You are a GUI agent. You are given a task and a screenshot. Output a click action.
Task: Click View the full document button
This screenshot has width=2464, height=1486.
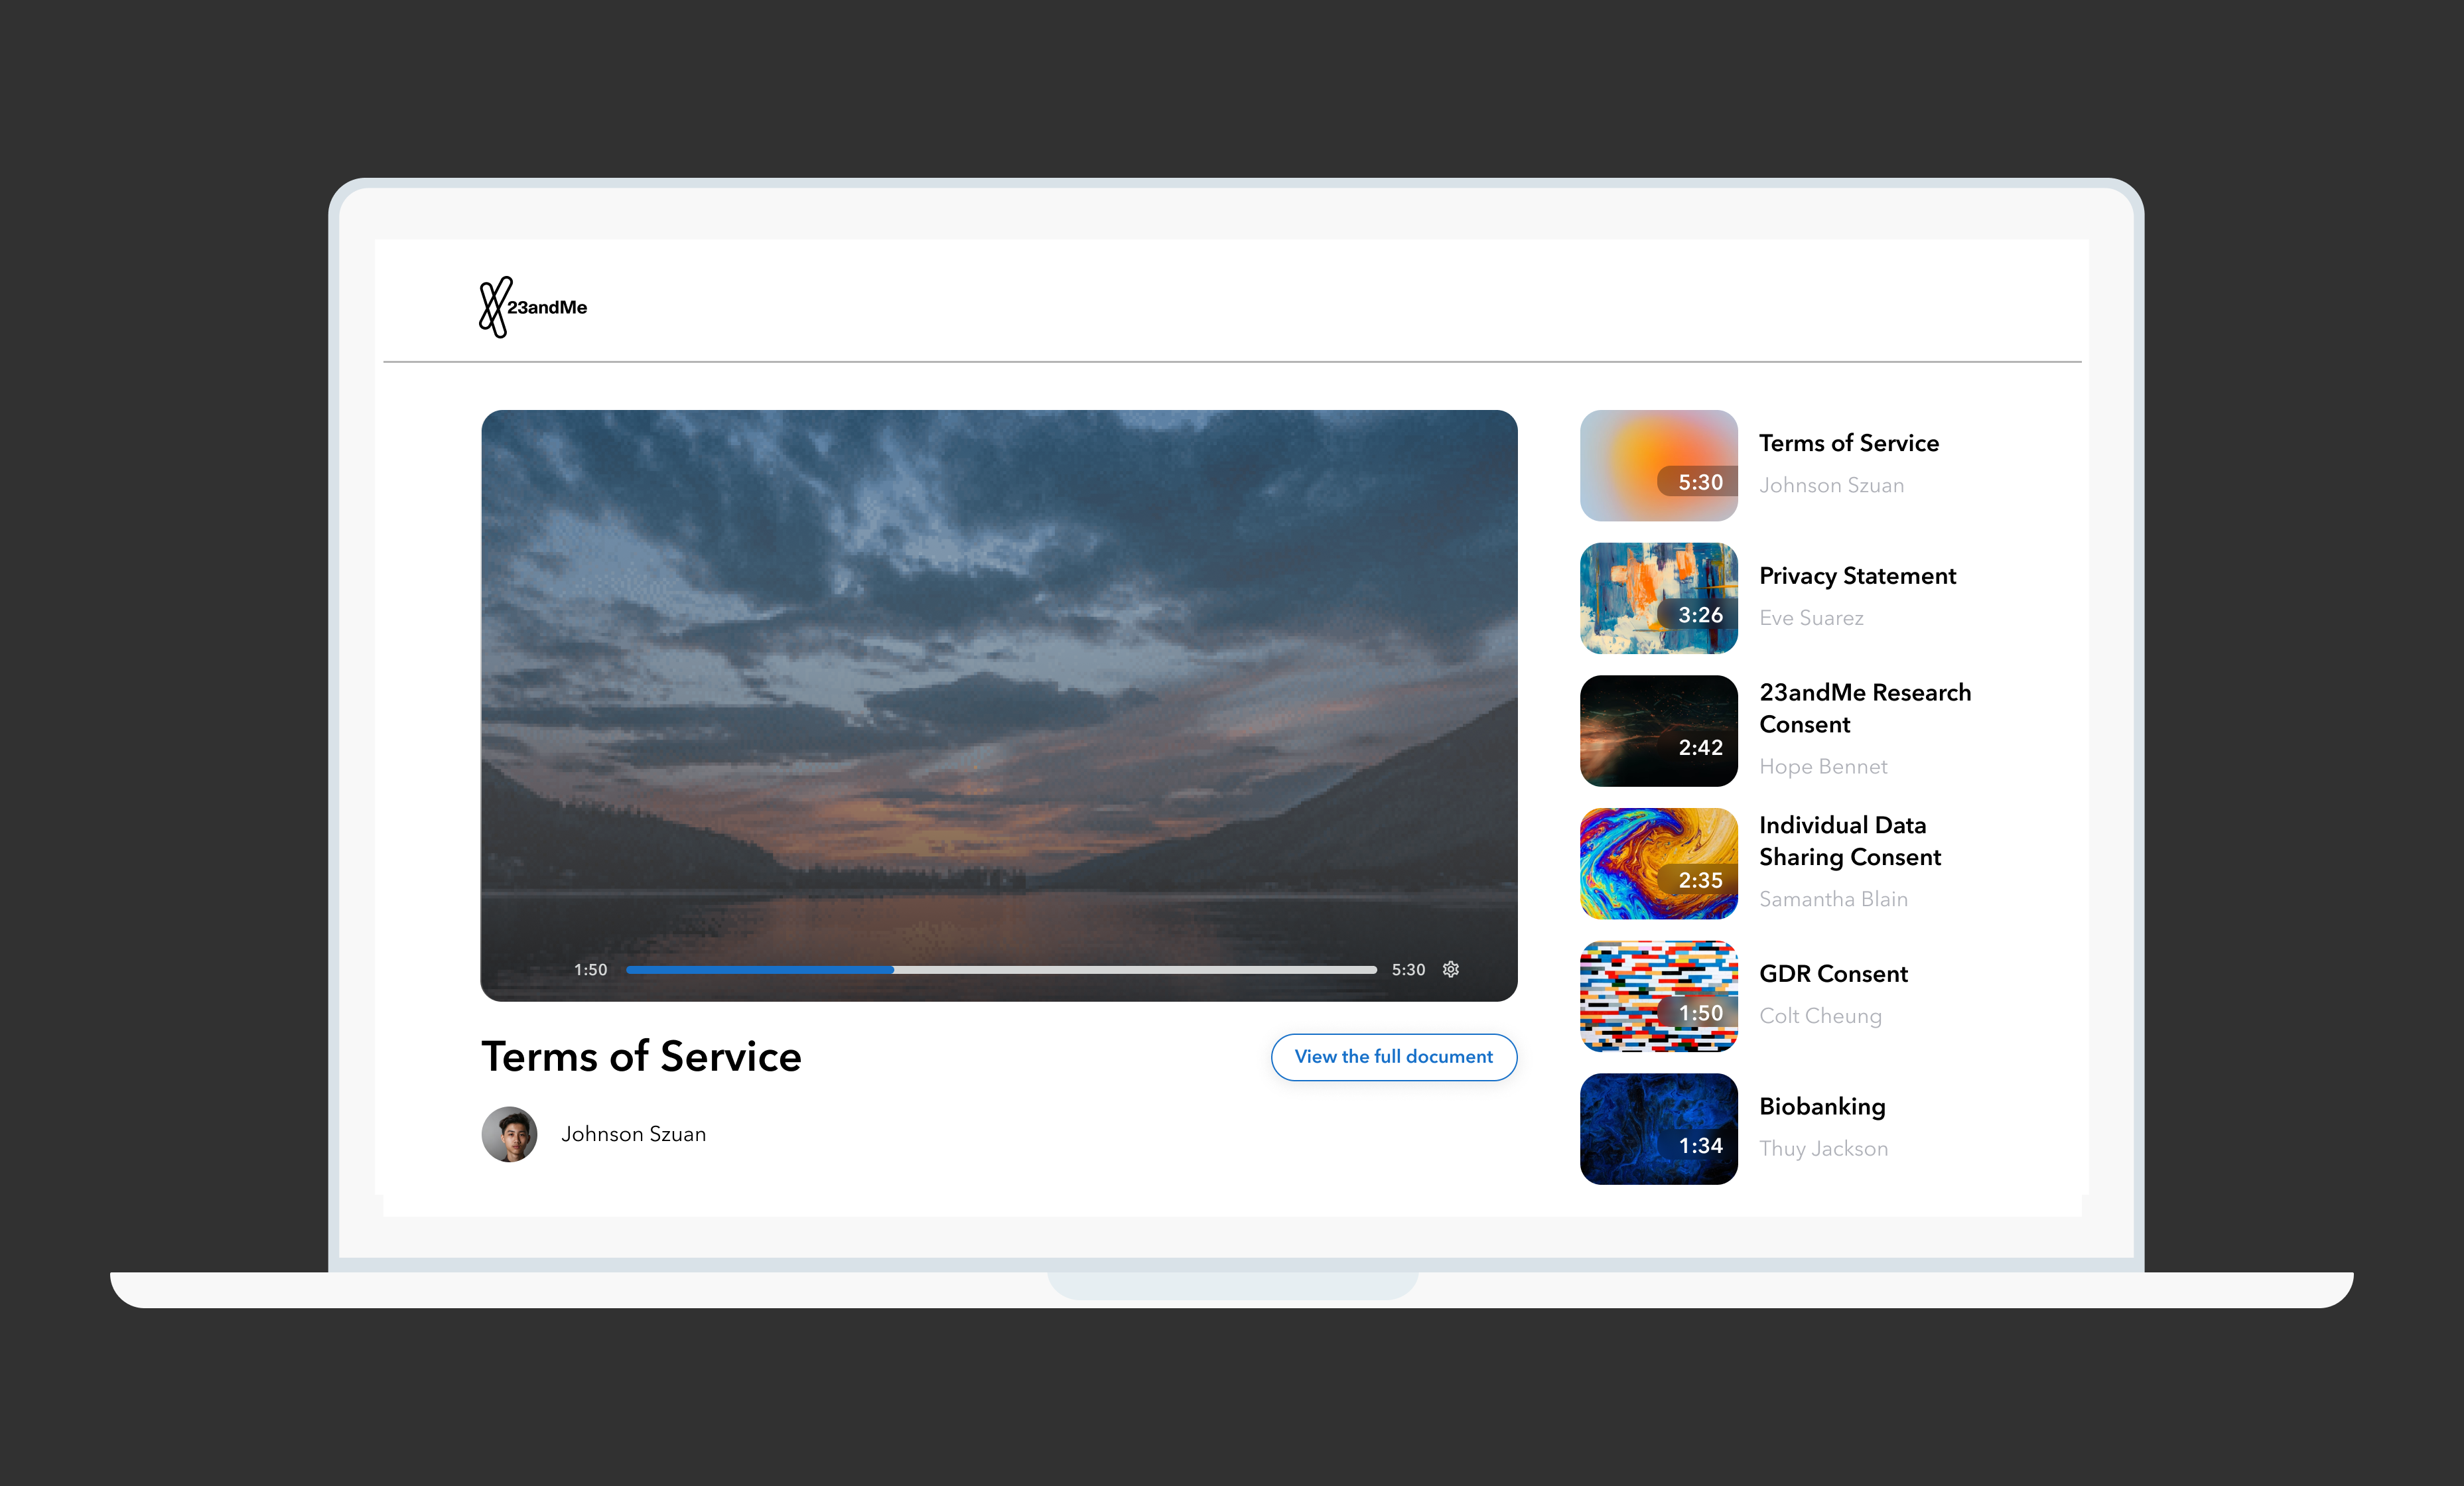1393,1057
